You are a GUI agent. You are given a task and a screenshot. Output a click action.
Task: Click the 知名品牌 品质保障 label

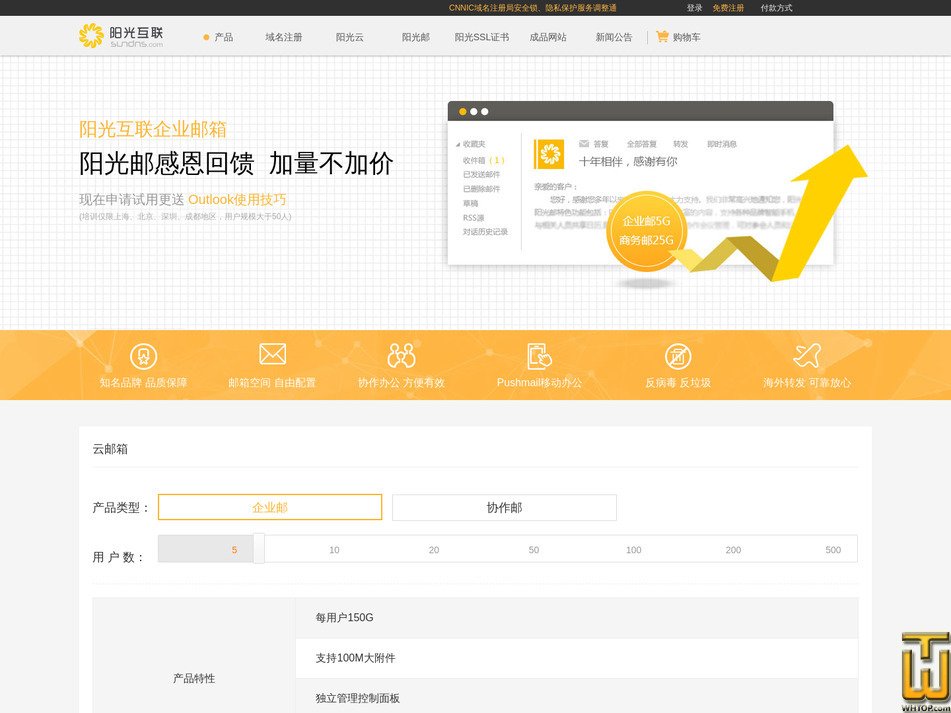144,383
